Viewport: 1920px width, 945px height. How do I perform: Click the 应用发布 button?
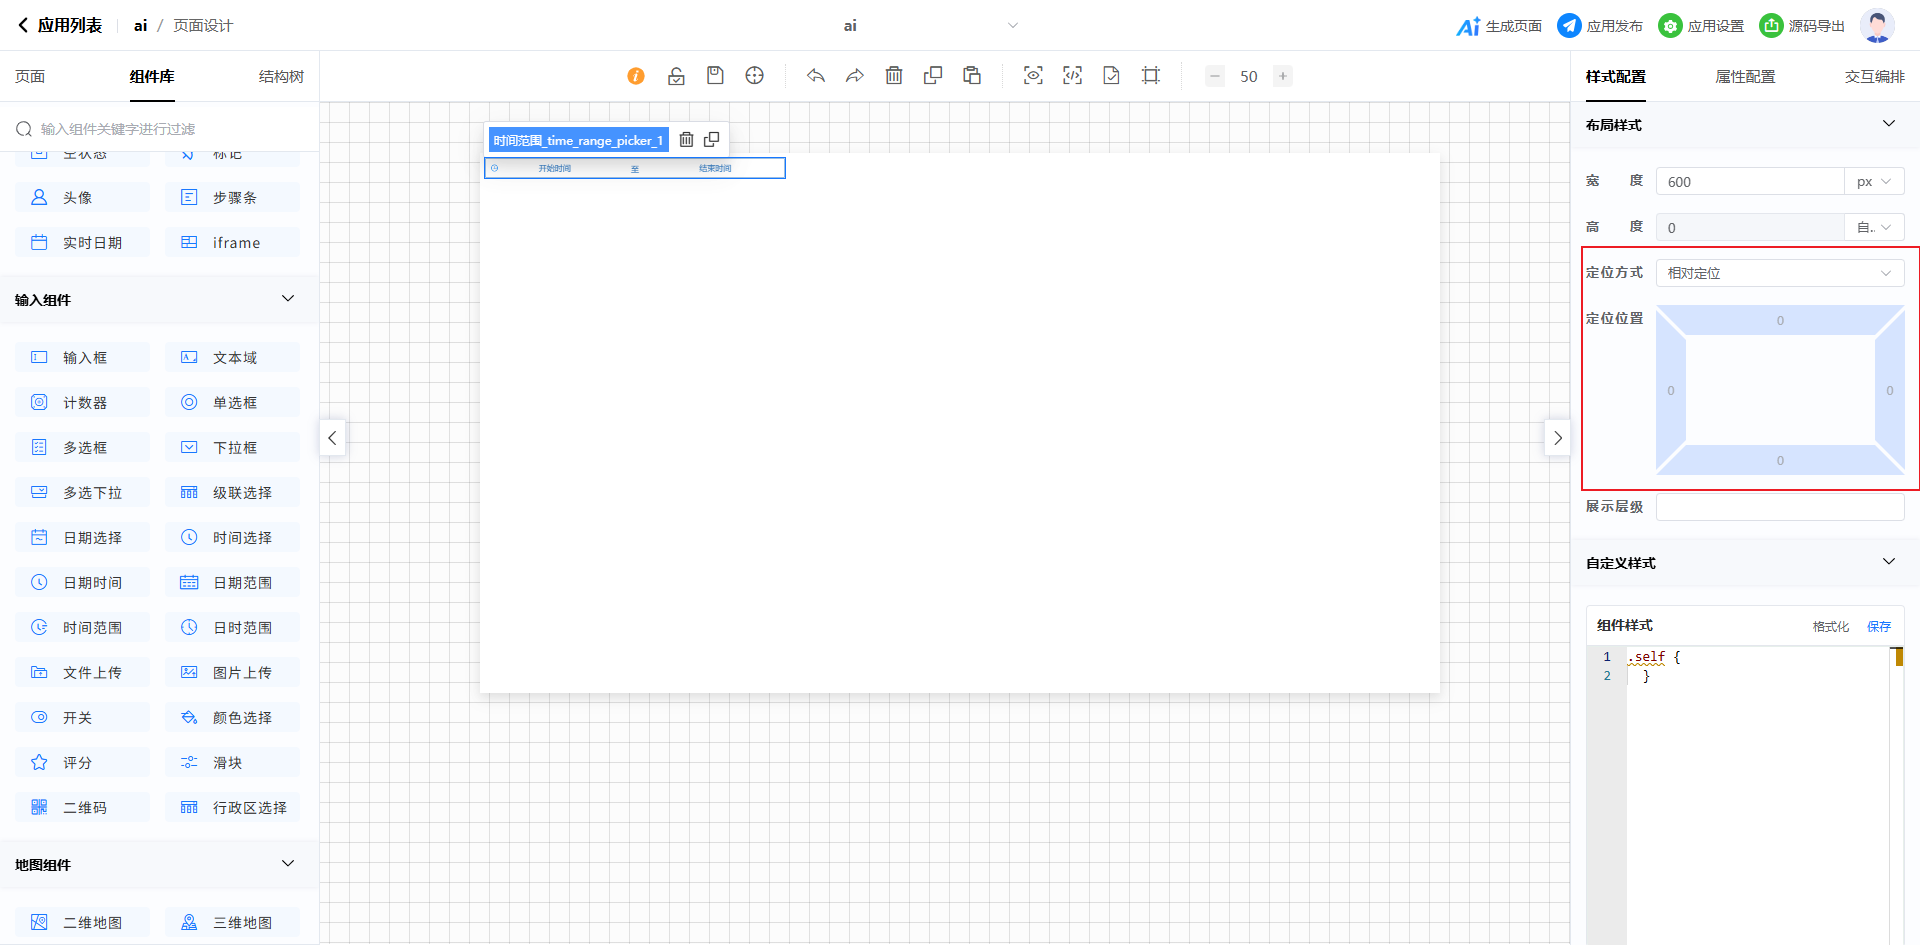click(1600, 26)
